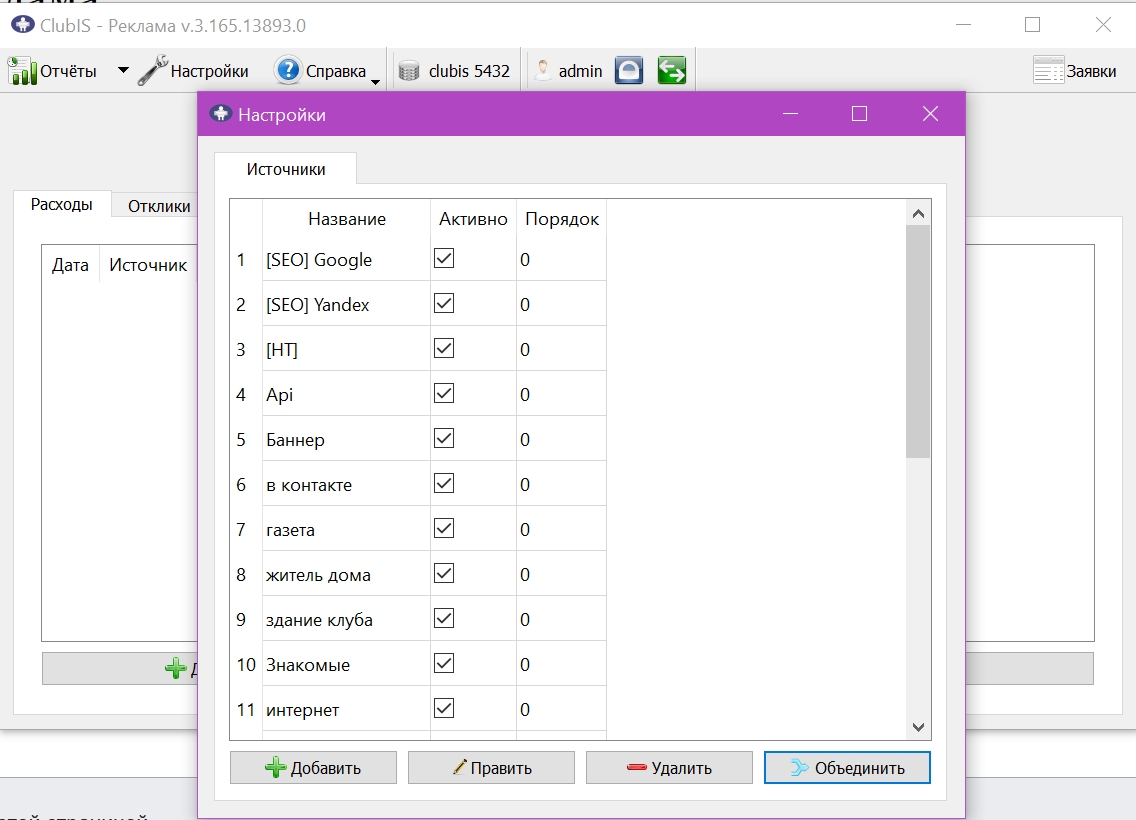This screenshot has width=1136, height=820.
Task: Click the sources list vertical scrollbar thumb
Action: point(918,341)
